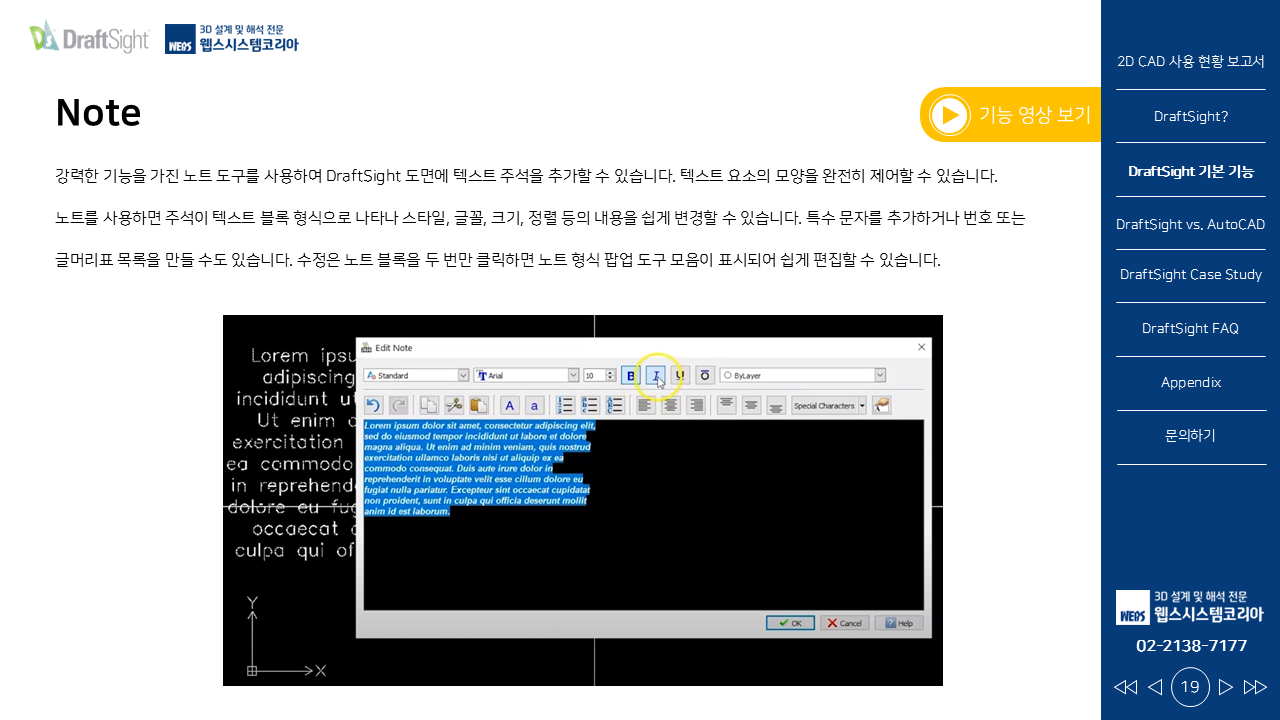This screenshot has height=720, width=1280.
Task: Click the uppercase lettered list icon
Action: (615, 405)
